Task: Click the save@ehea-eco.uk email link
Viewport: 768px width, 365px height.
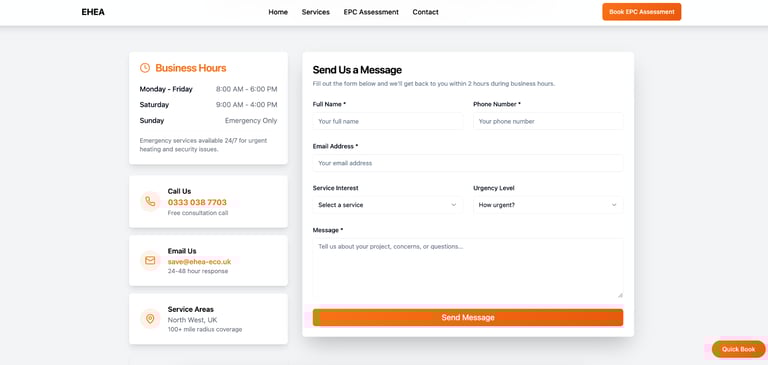Action: (199, 262)
